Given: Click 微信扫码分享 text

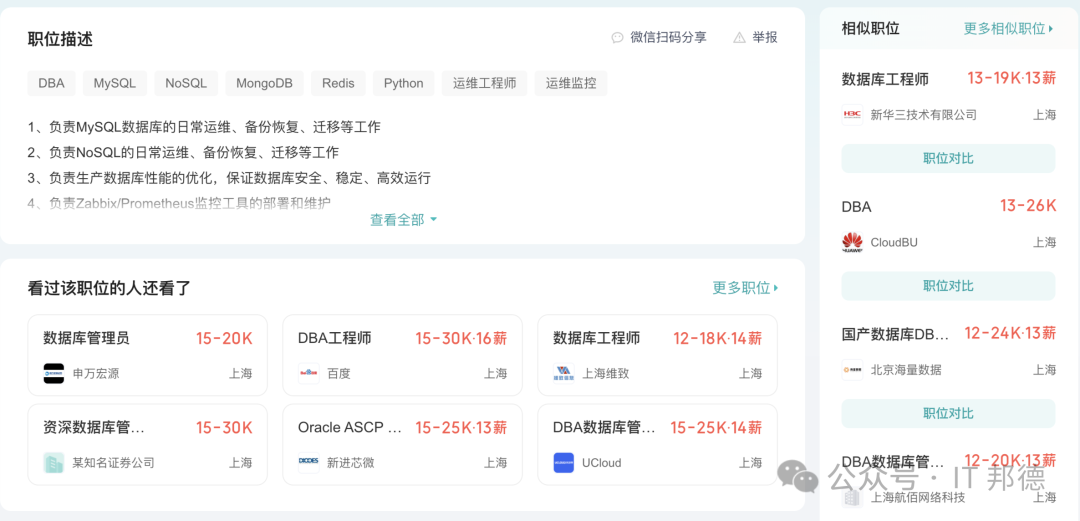Looking at the screenshot, I should click(668, 37).
